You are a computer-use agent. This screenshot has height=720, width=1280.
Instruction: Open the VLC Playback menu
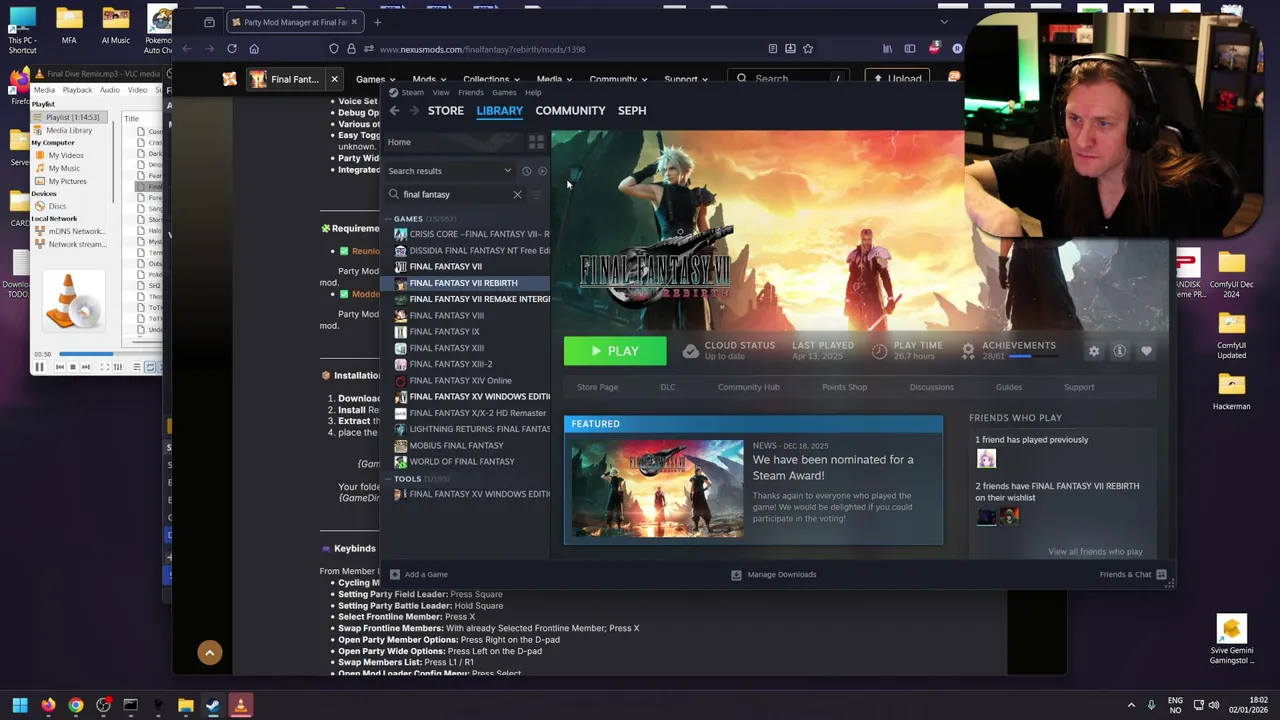[77, 90]
